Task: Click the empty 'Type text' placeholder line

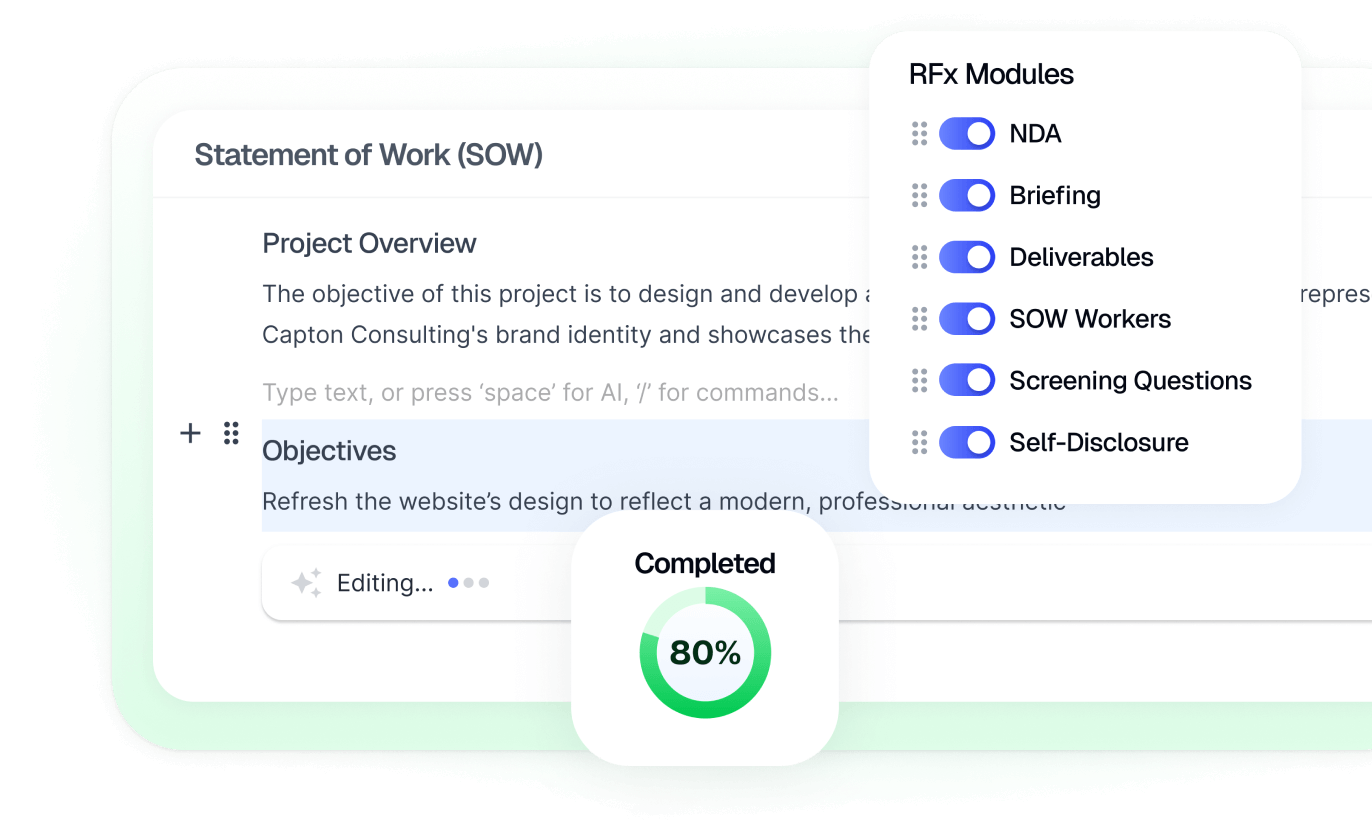Action: (x=550, y=393)
